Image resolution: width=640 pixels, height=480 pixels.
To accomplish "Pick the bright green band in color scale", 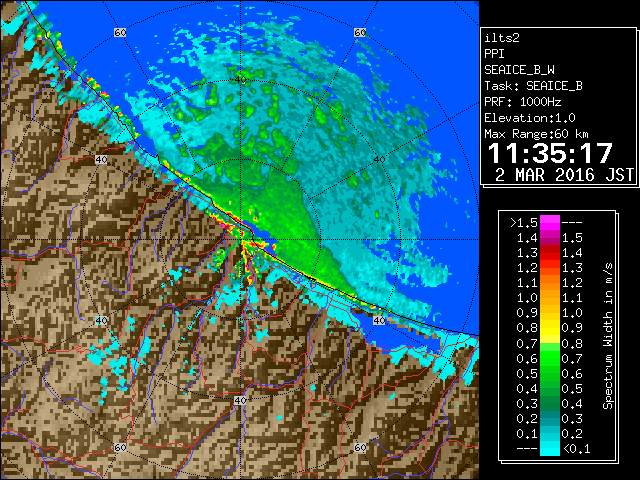I will 550,358.
